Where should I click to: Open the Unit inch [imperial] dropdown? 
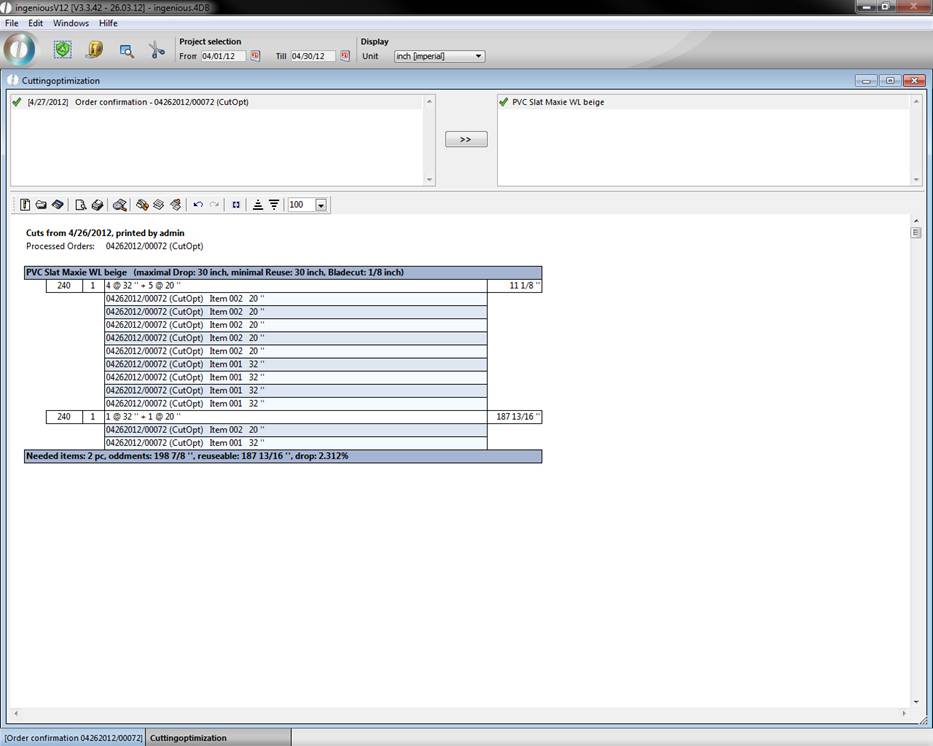[x=478, y=56]
